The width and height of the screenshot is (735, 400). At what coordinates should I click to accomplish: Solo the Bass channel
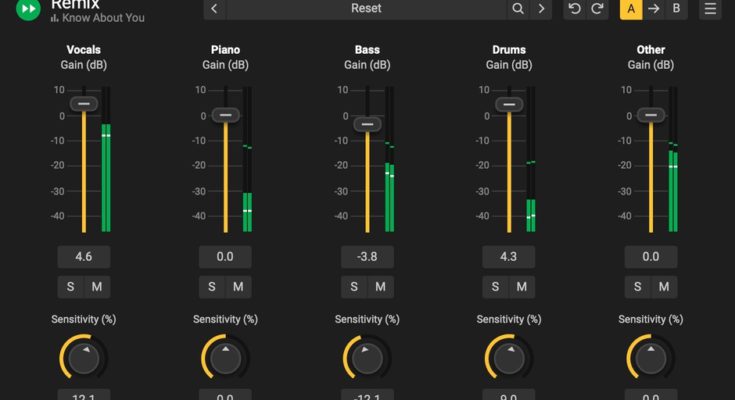[354, 287]
